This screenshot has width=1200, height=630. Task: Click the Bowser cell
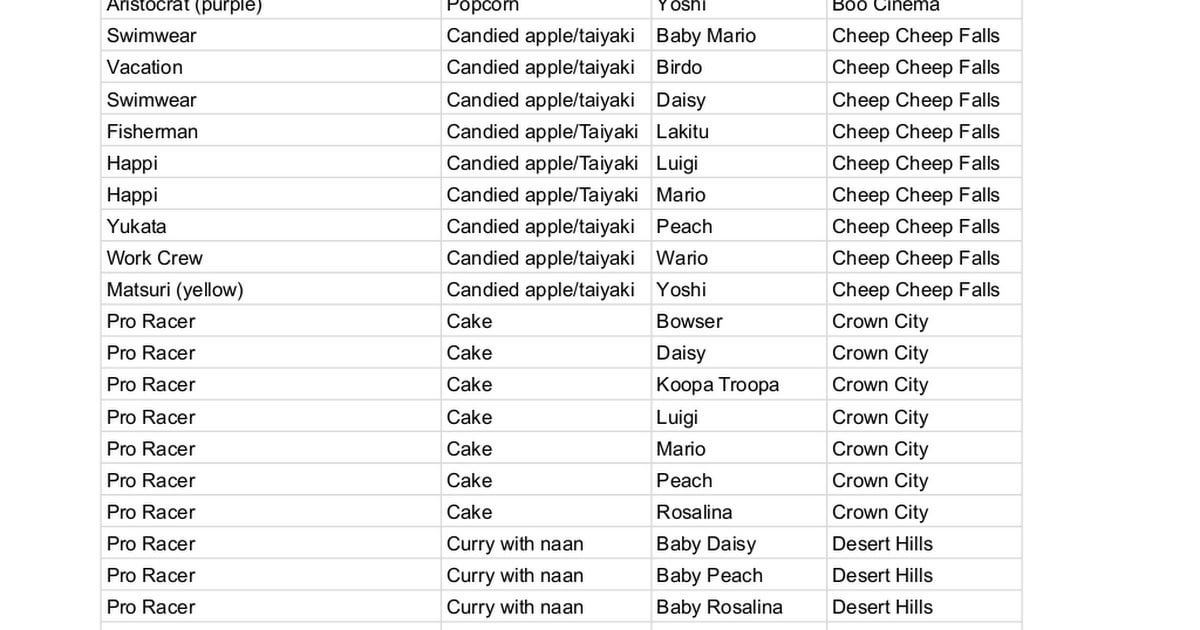click(689, 322)
